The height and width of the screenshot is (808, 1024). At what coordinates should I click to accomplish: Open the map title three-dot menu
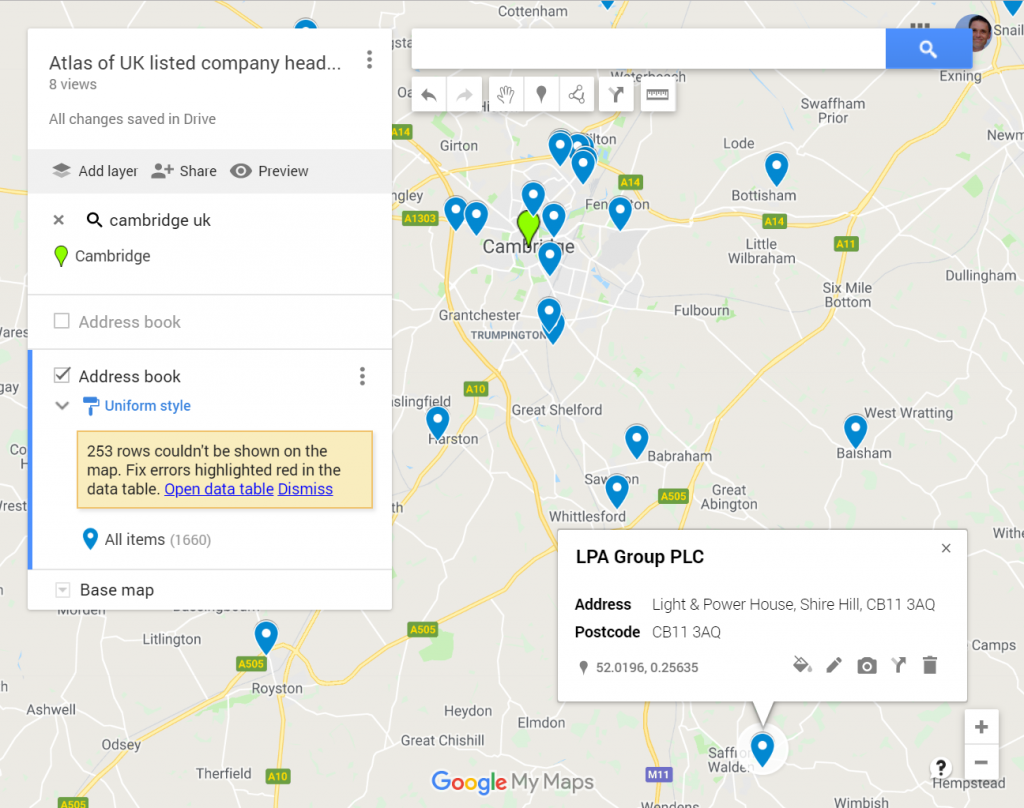pos(370,60)
